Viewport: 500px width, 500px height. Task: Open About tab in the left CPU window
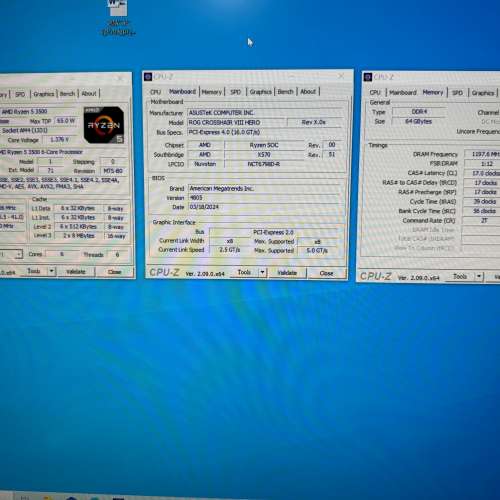(x=89, y=94)
